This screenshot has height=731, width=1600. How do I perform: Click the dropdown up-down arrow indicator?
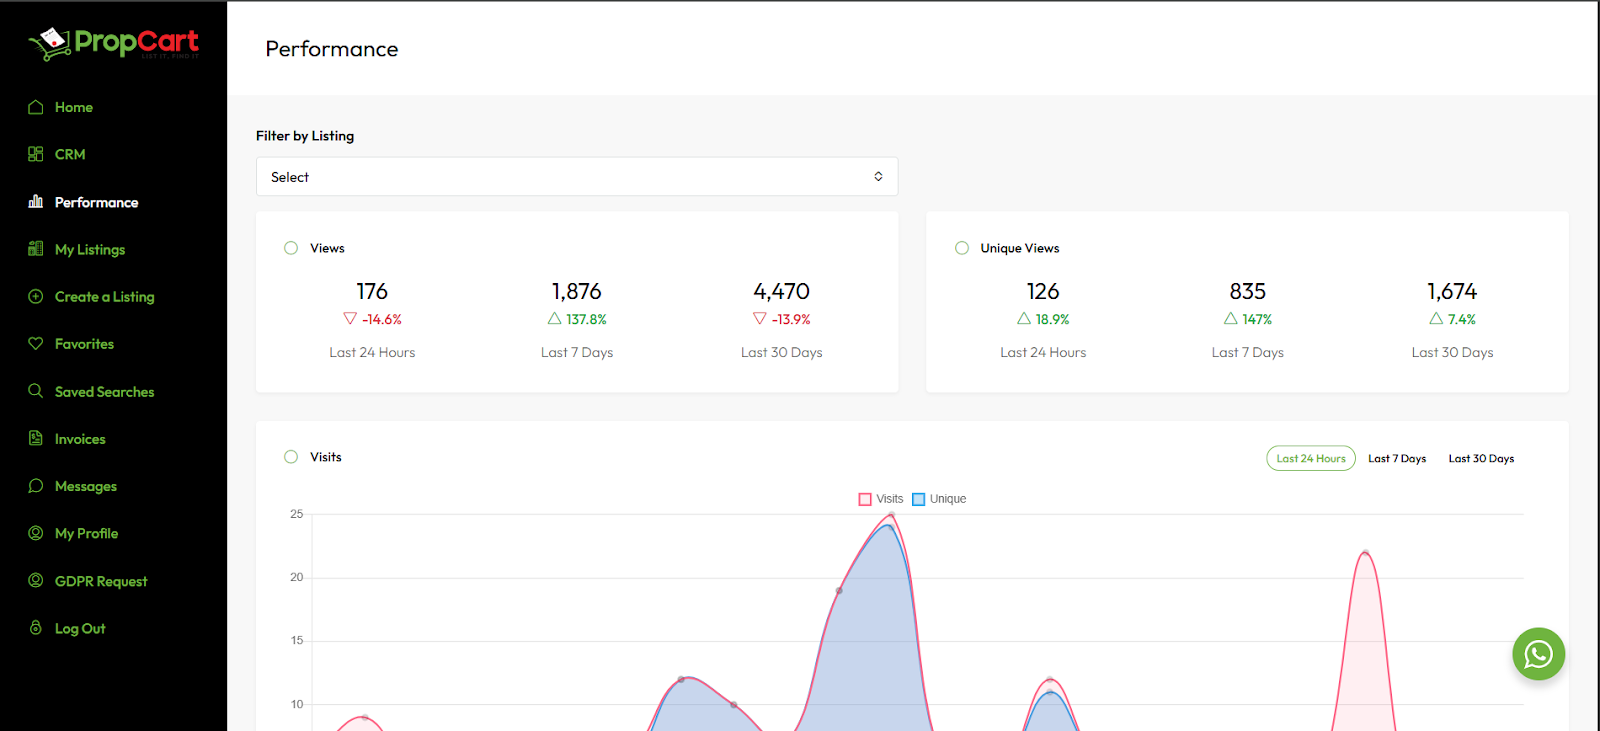(878, 177)
